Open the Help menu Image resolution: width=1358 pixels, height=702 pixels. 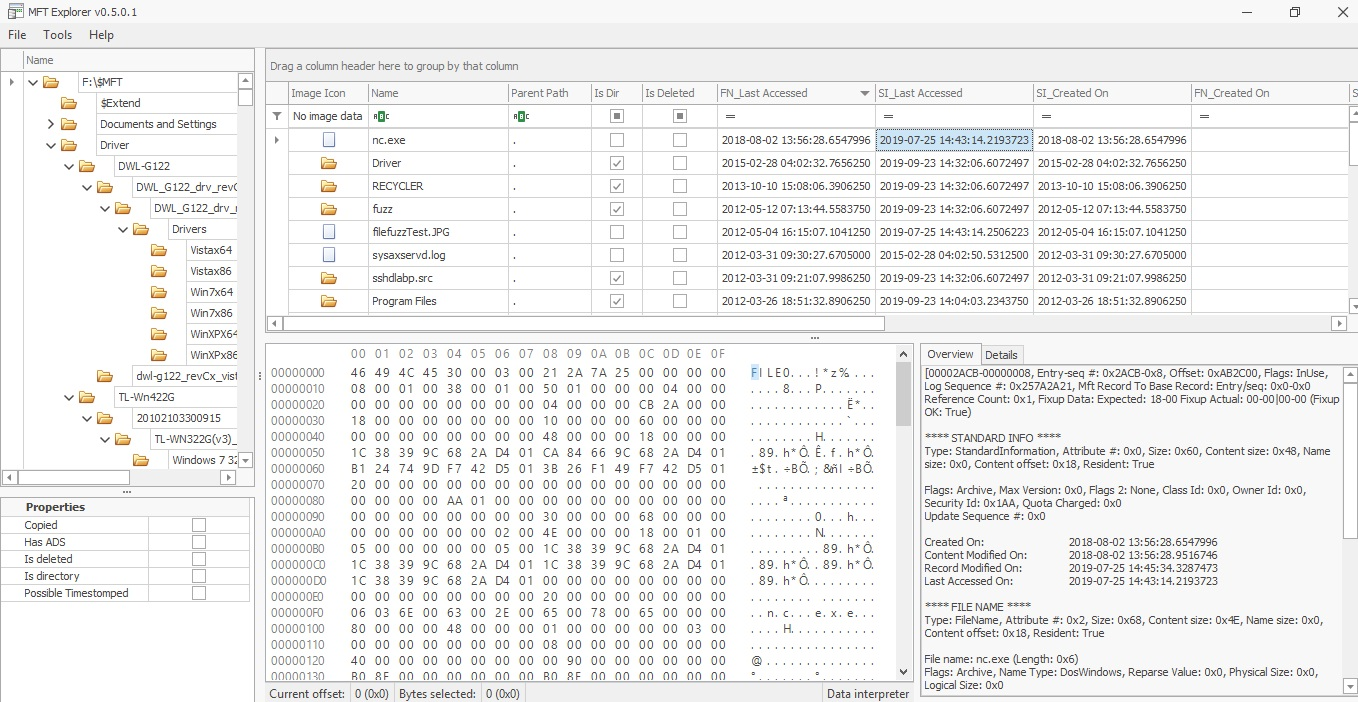101,34
